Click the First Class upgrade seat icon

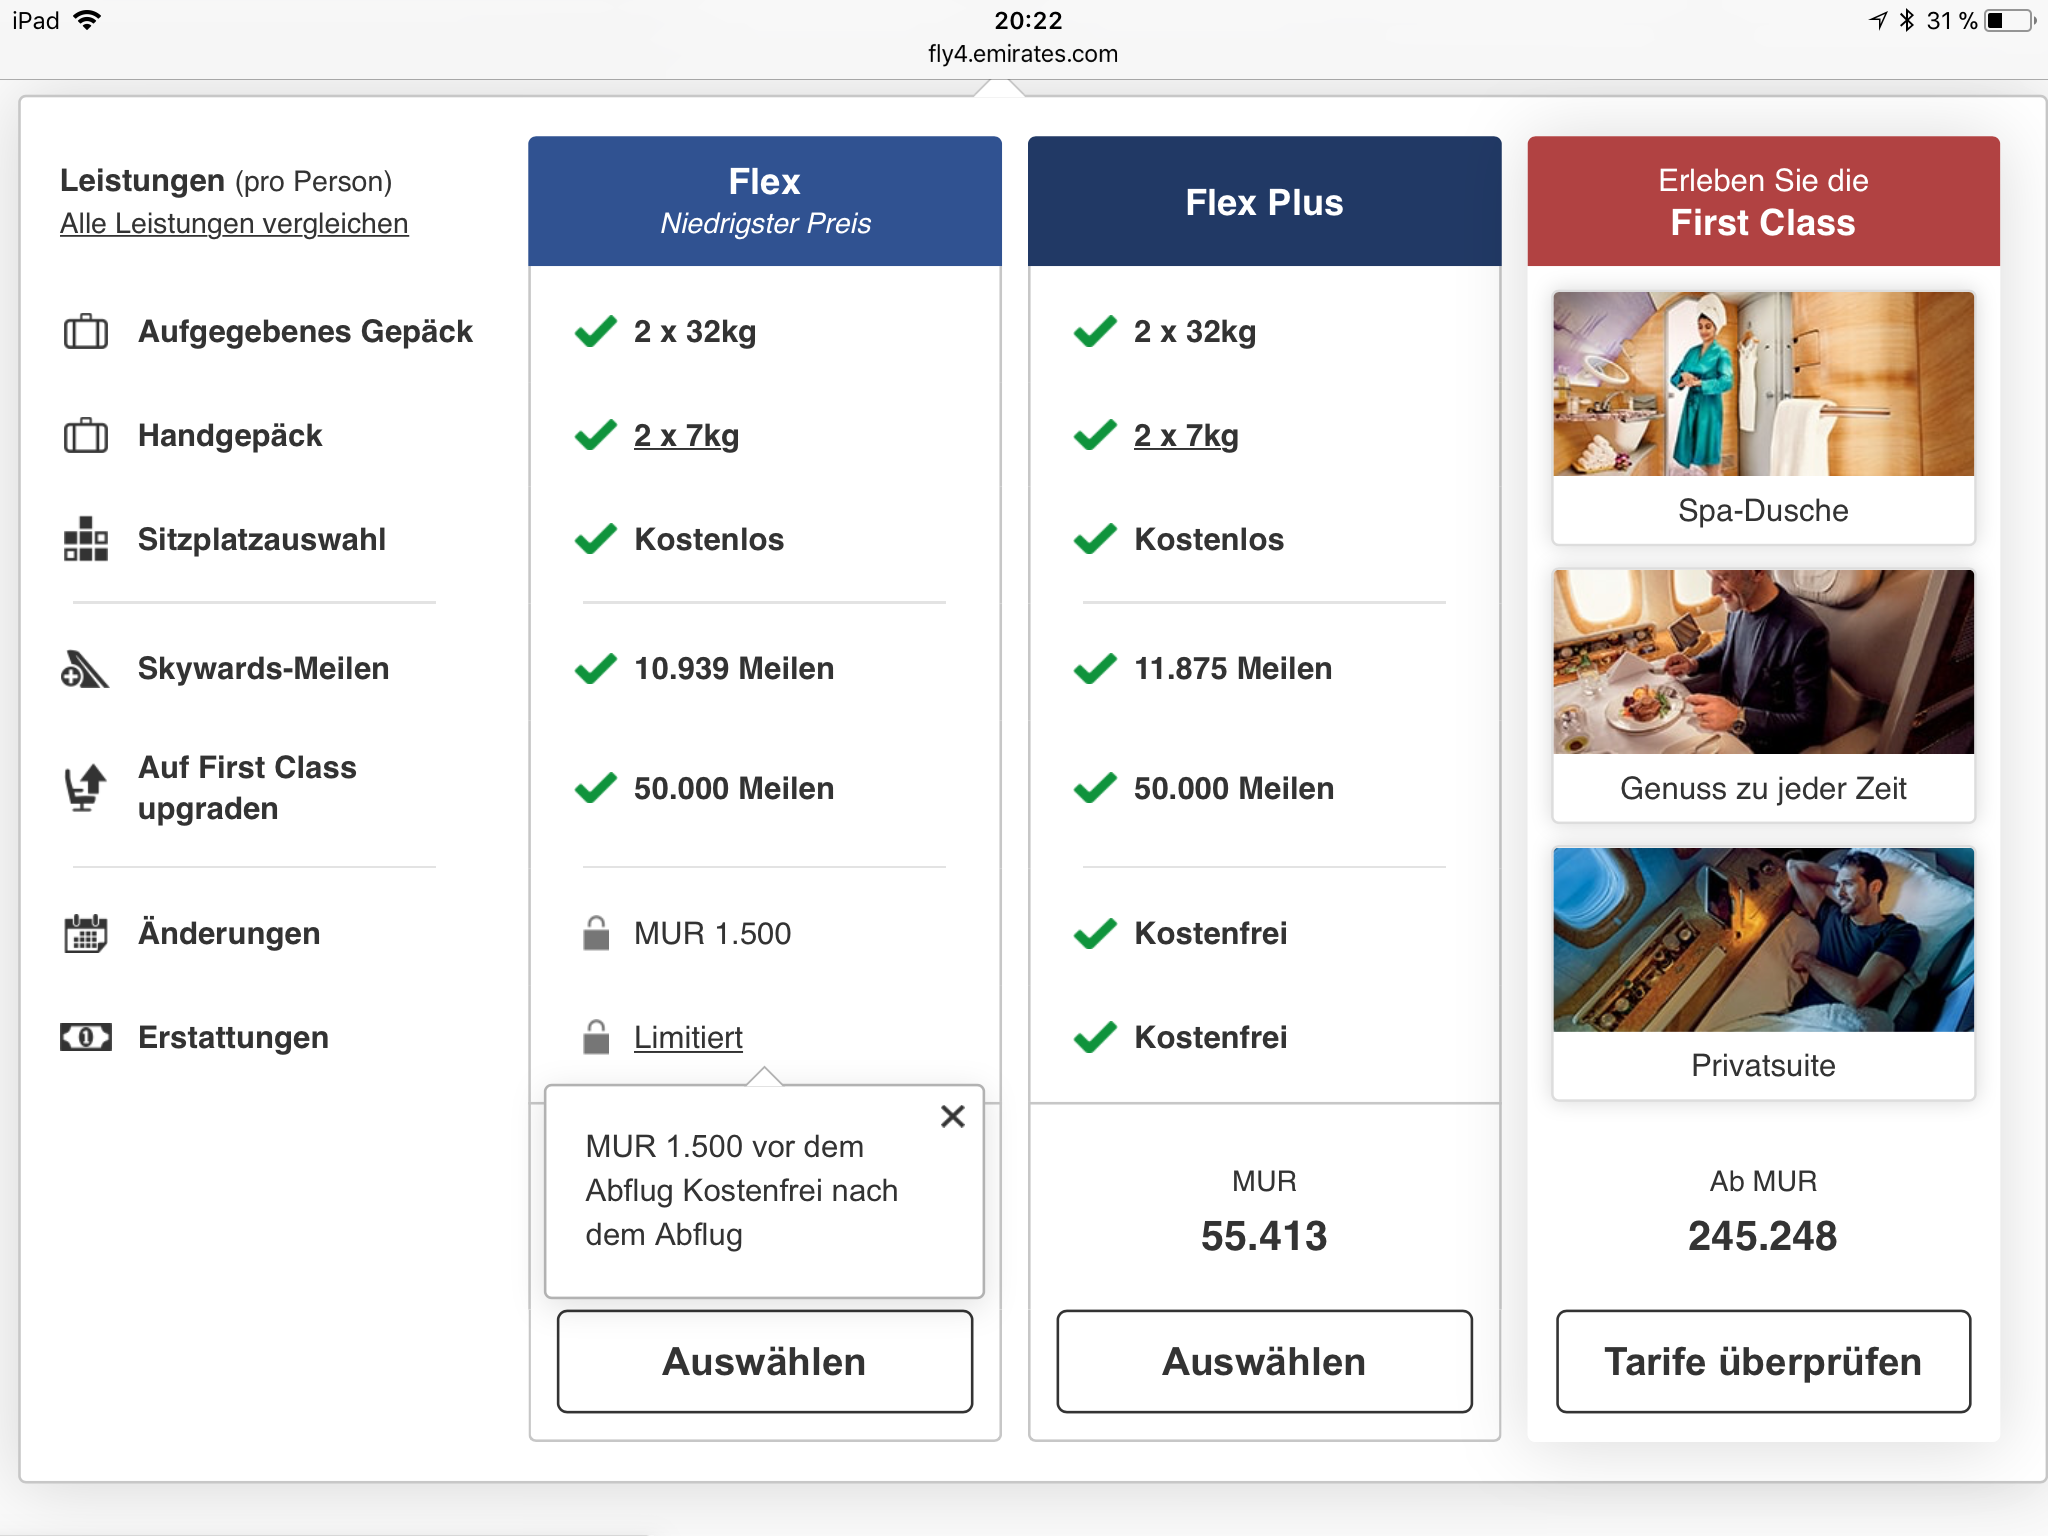(86, 788)
